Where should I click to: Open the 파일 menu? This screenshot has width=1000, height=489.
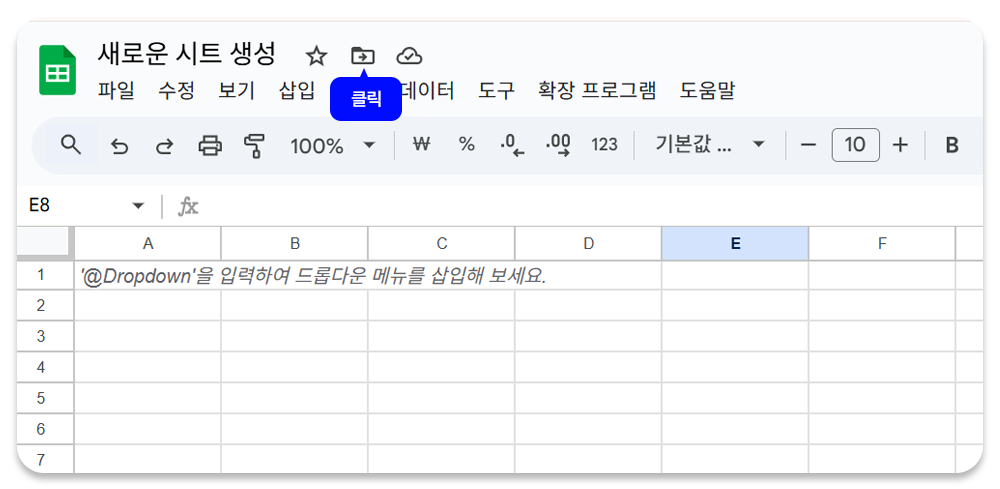[x=116, y=91]
